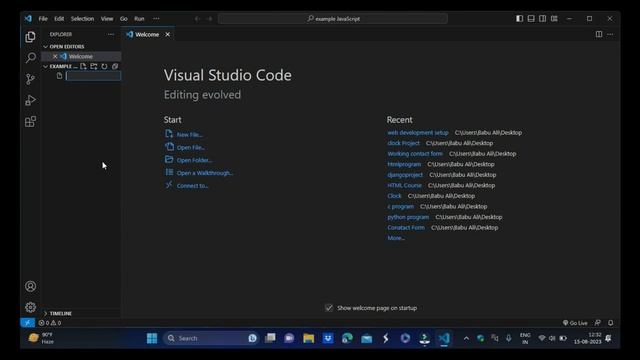Viewport: 640px width, 360px height.
Task: Collapse the EXAMPLE folder section
Action: (60, 66)
